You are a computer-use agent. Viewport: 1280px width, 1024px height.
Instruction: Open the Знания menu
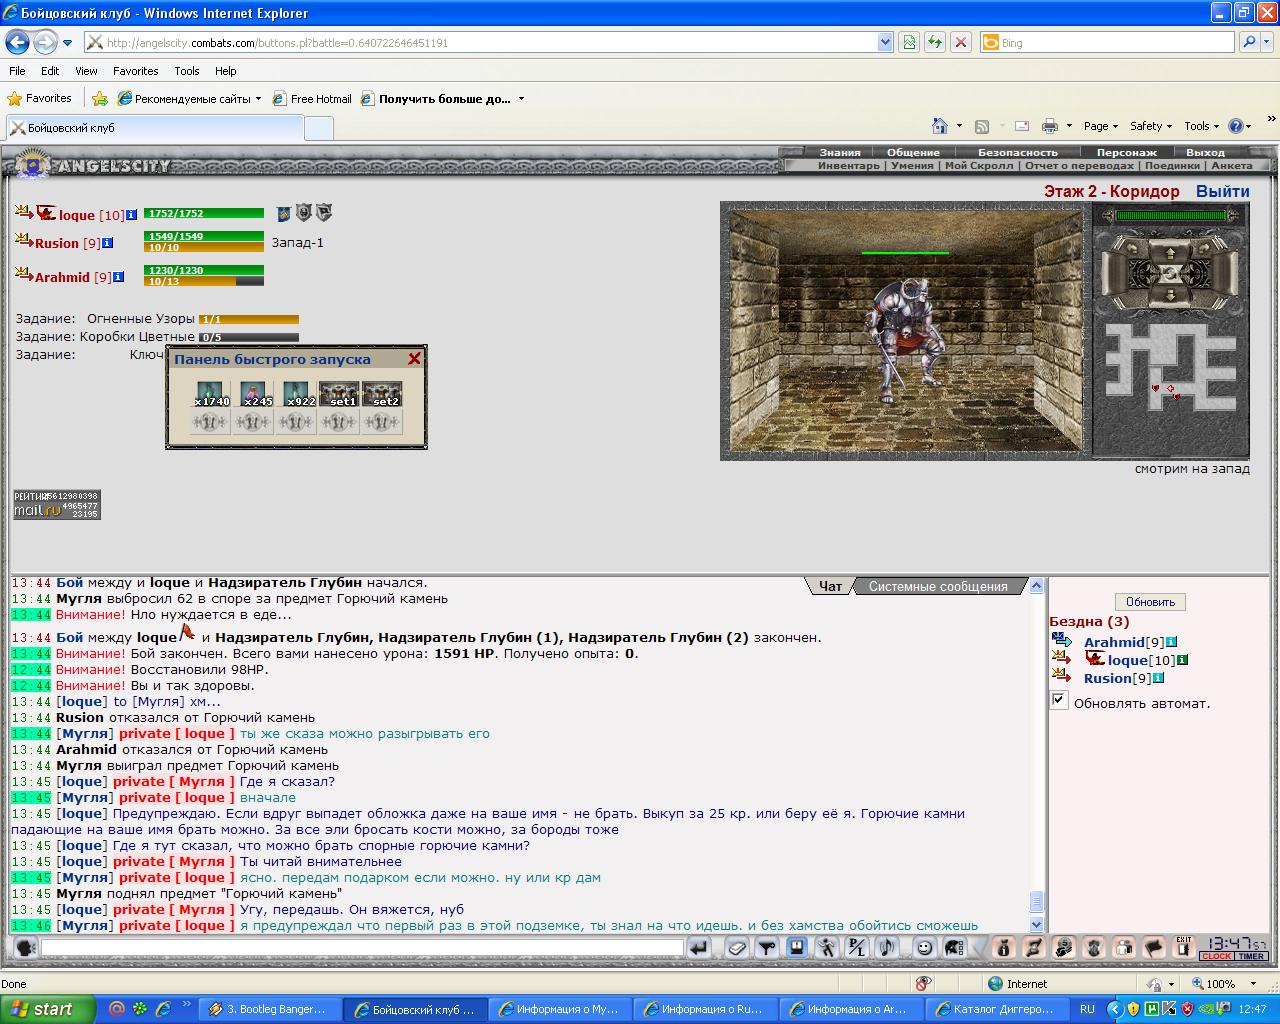840,153
